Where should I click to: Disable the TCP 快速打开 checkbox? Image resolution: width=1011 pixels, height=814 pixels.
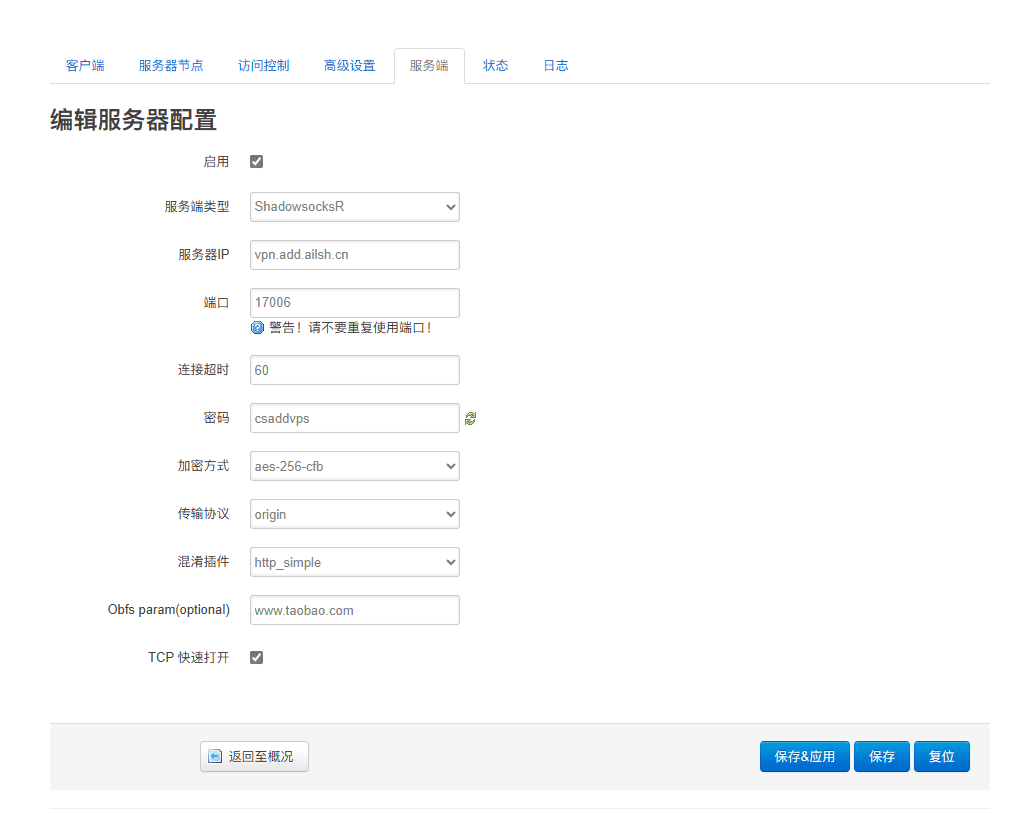click(x=256, y=658)
